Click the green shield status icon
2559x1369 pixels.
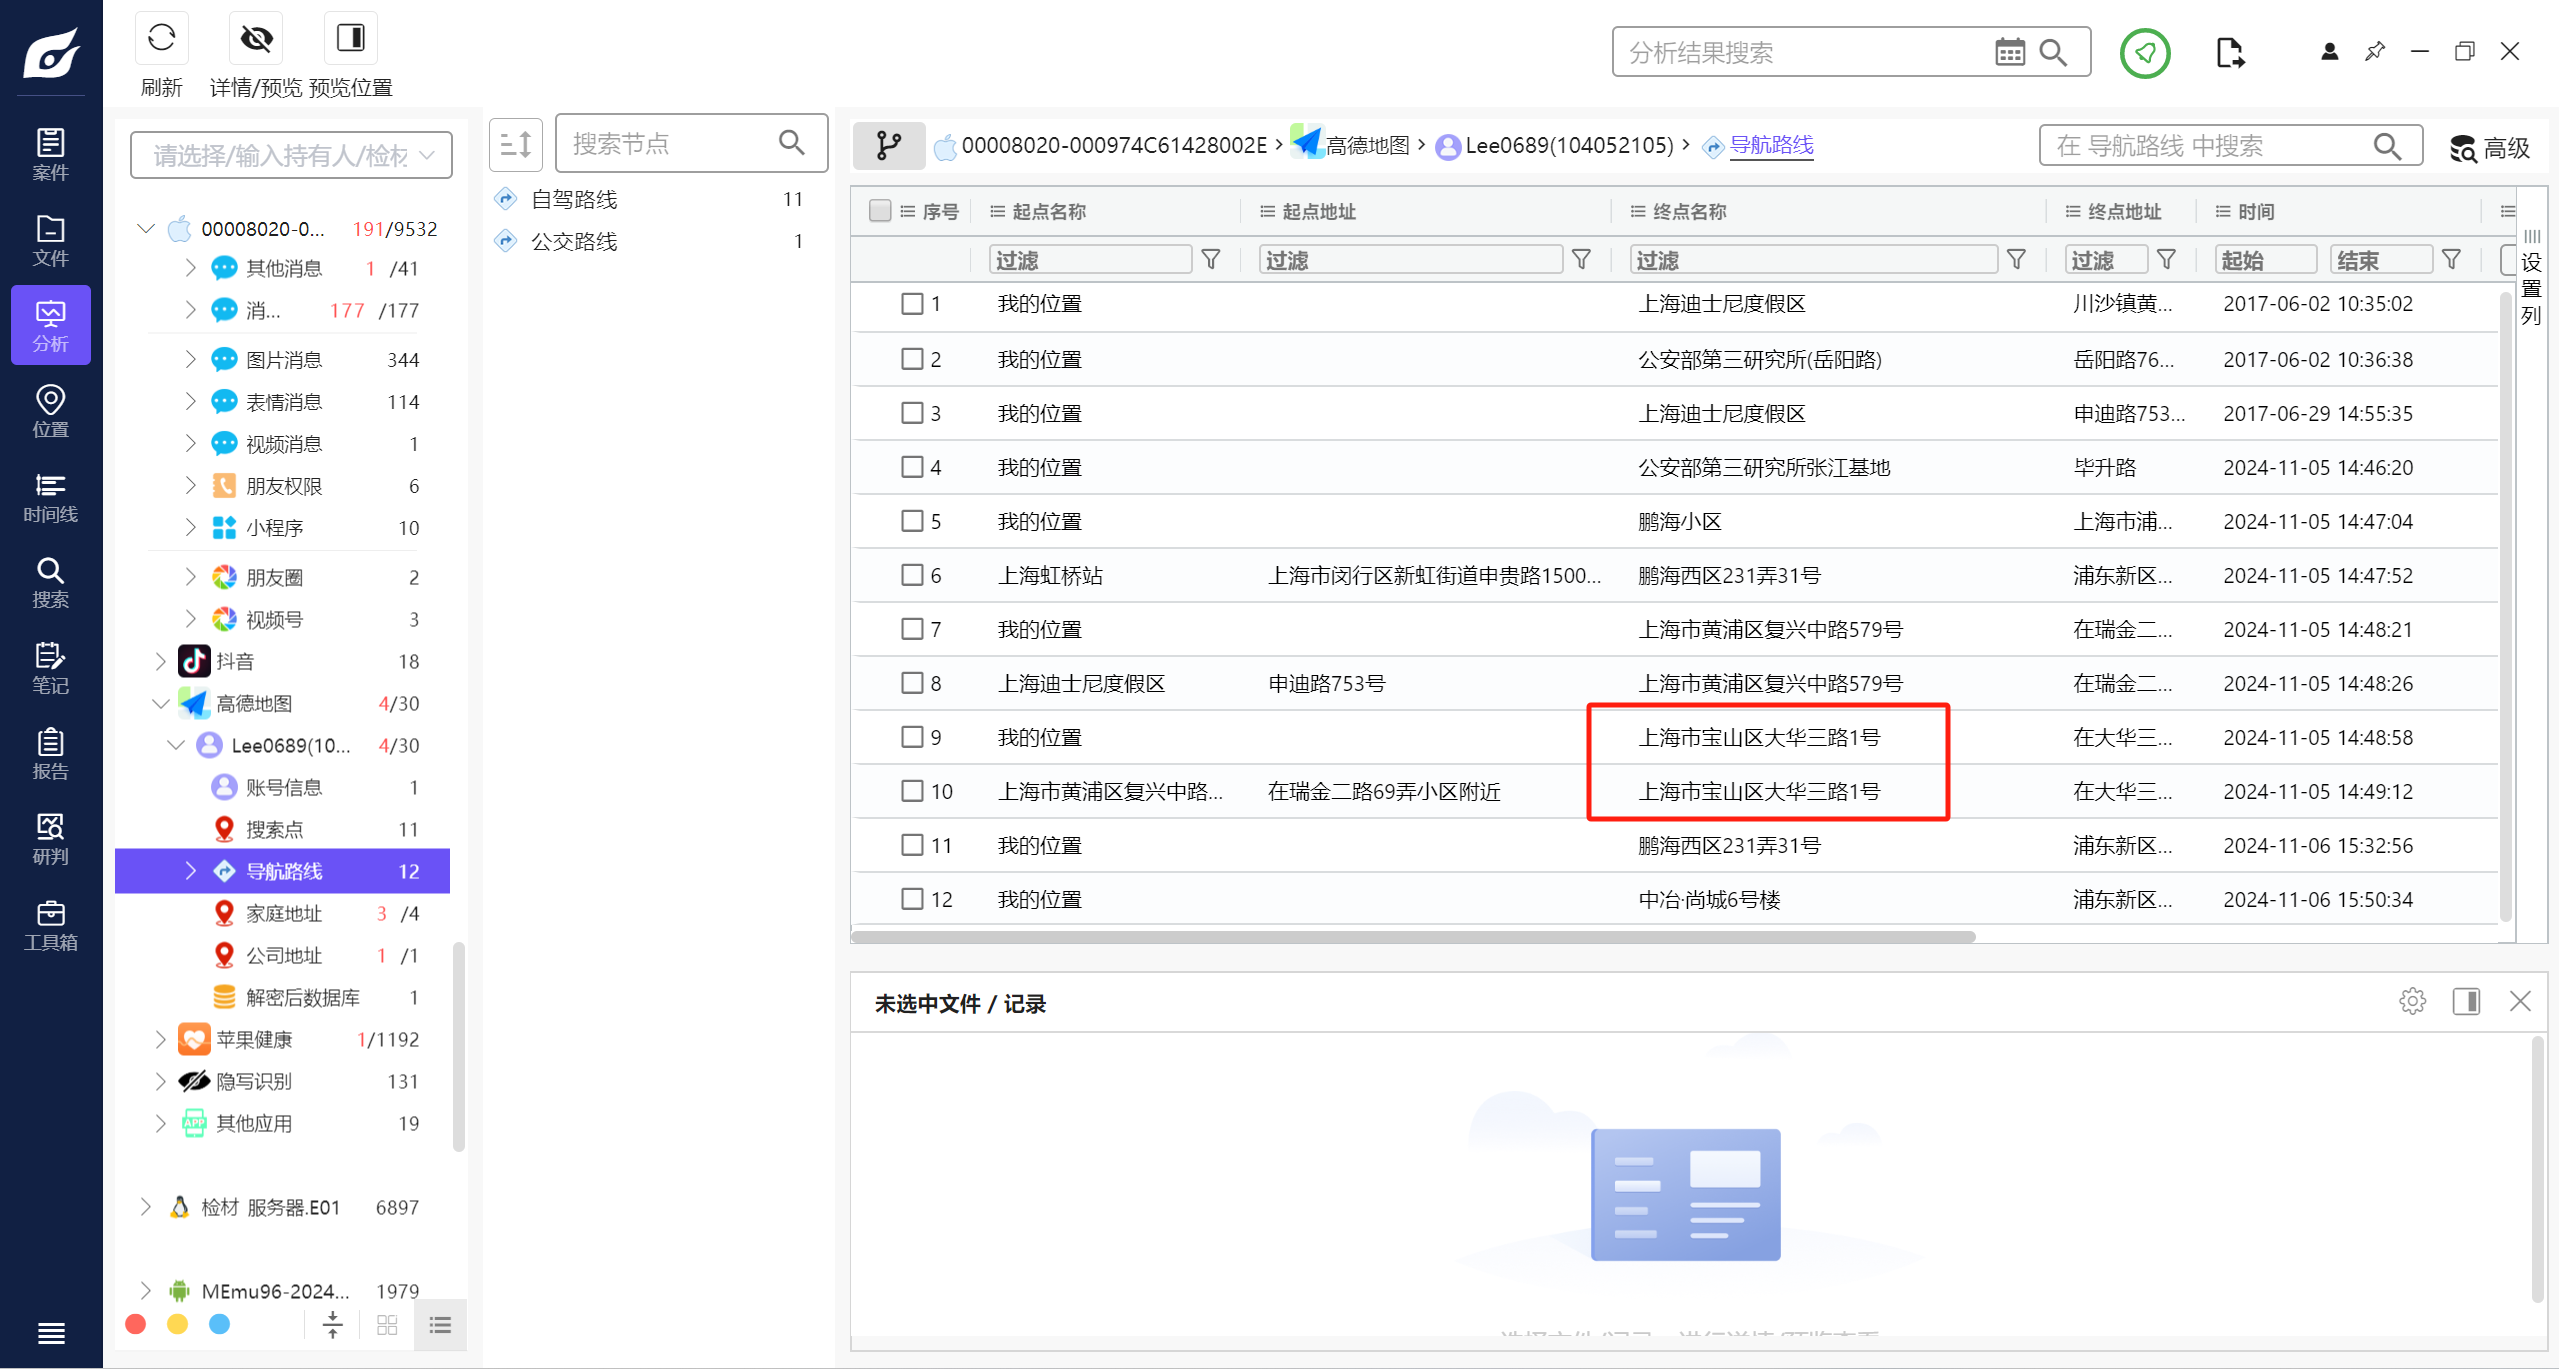click(x=2144, y=52)
